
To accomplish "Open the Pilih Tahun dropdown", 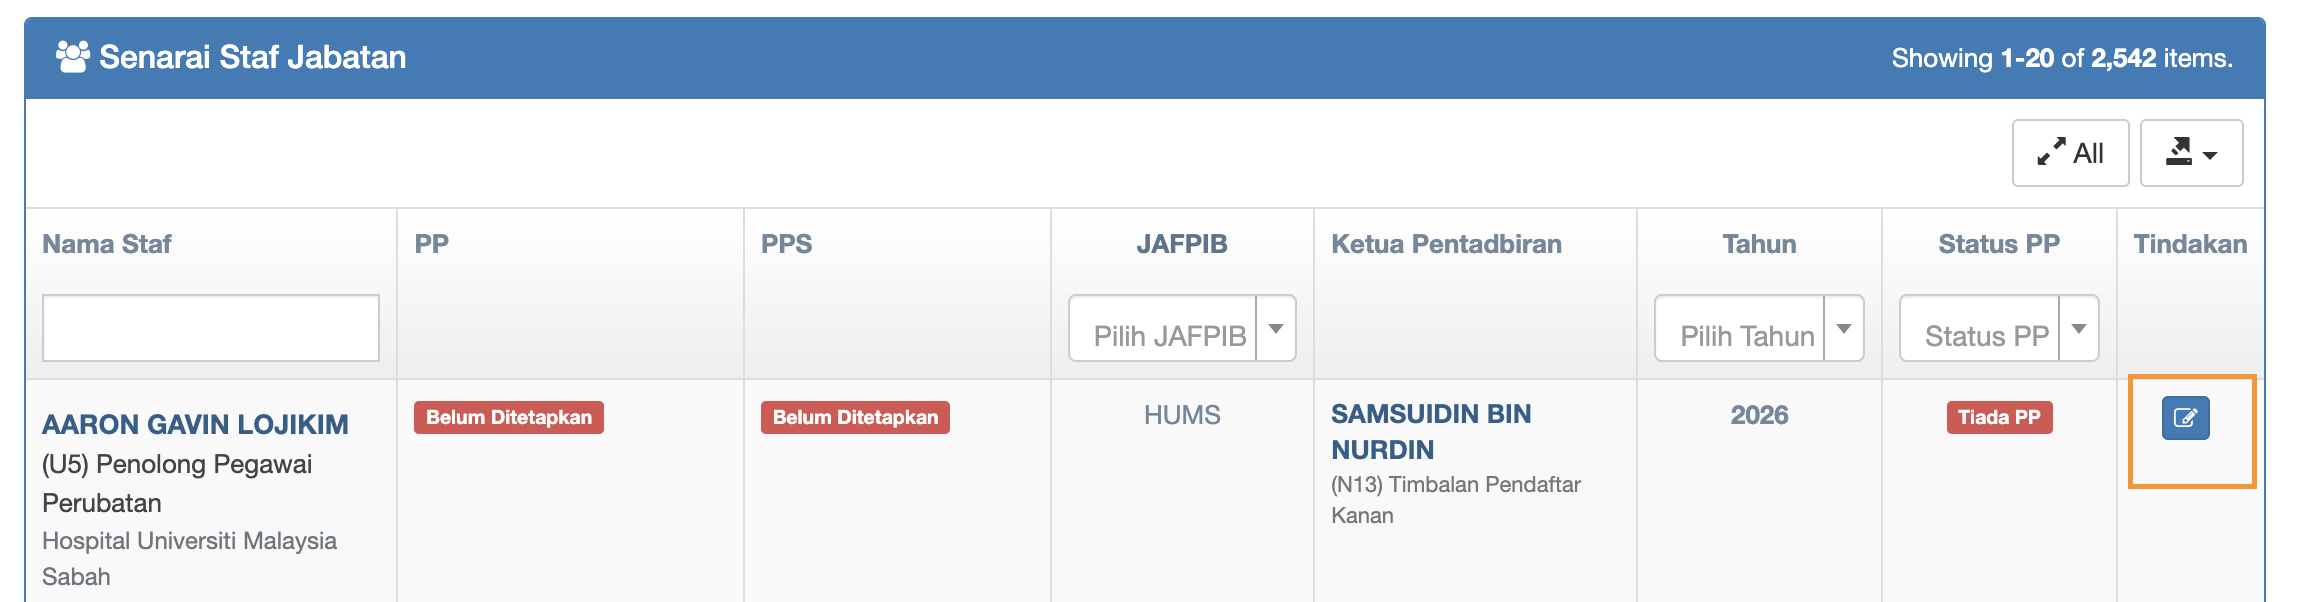I will point(1758,329).
